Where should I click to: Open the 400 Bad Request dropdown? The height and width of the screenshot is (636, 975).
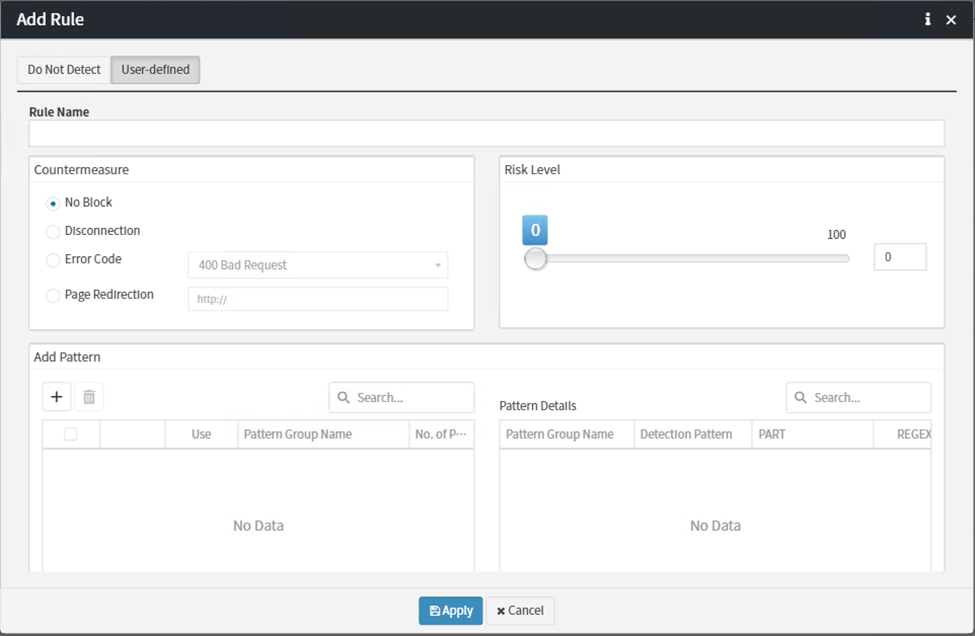(x=317, y=265)
